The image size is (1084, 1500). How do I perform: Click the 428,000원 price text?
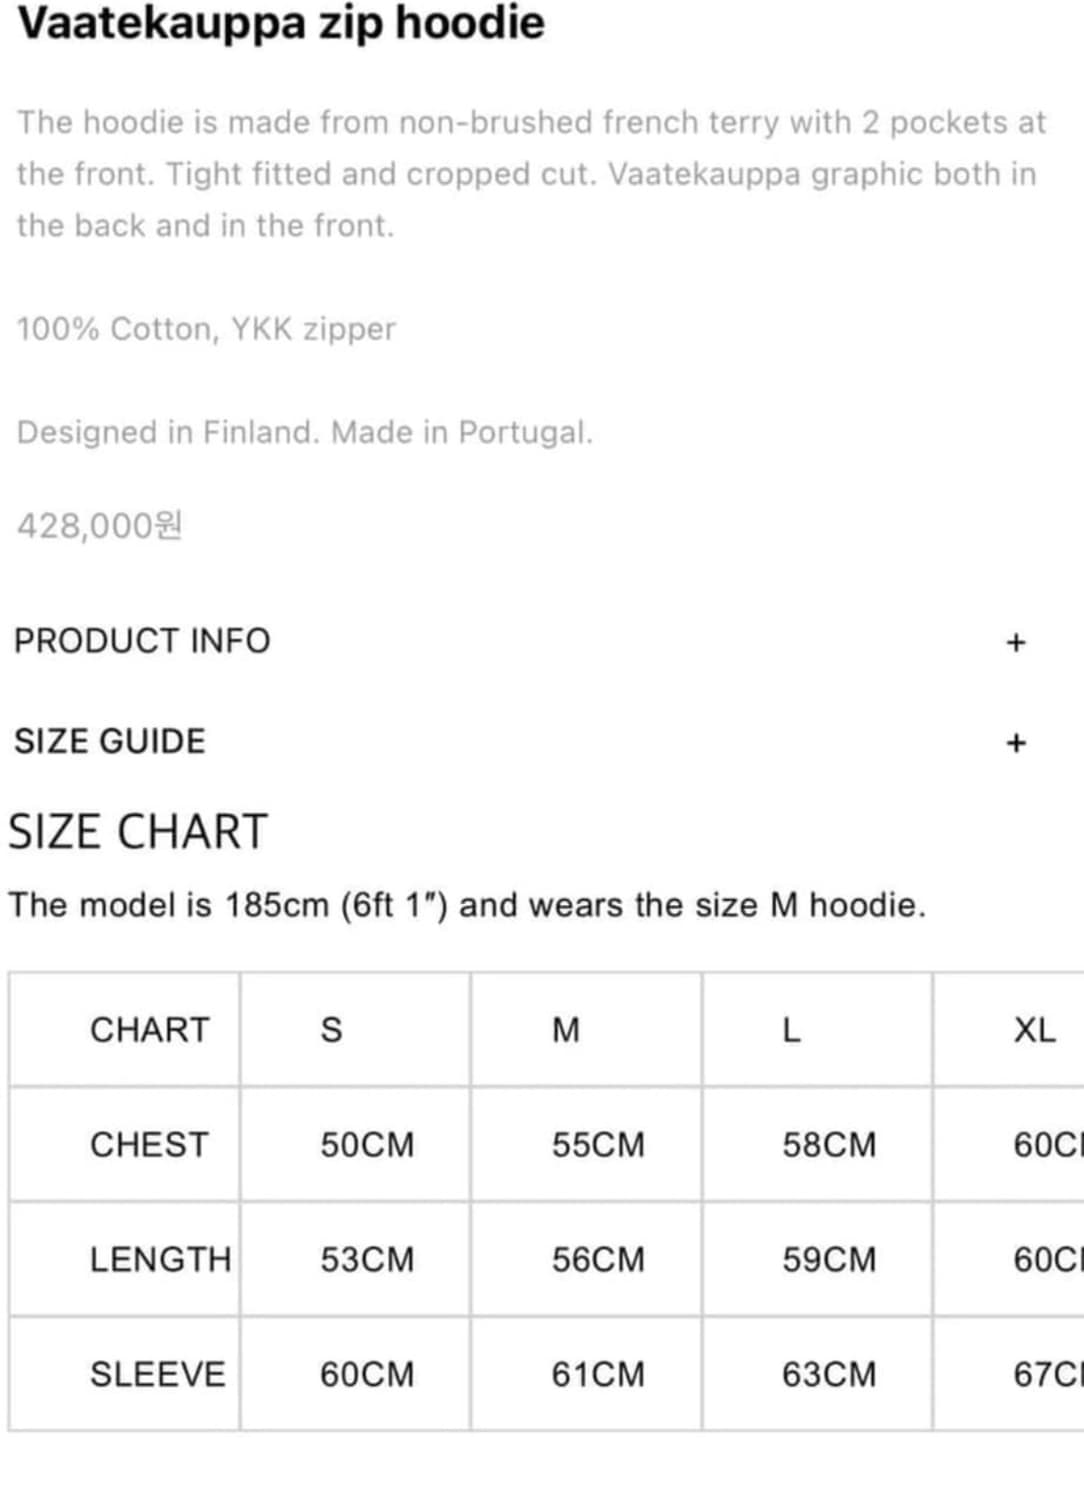(x=100, y=525)
